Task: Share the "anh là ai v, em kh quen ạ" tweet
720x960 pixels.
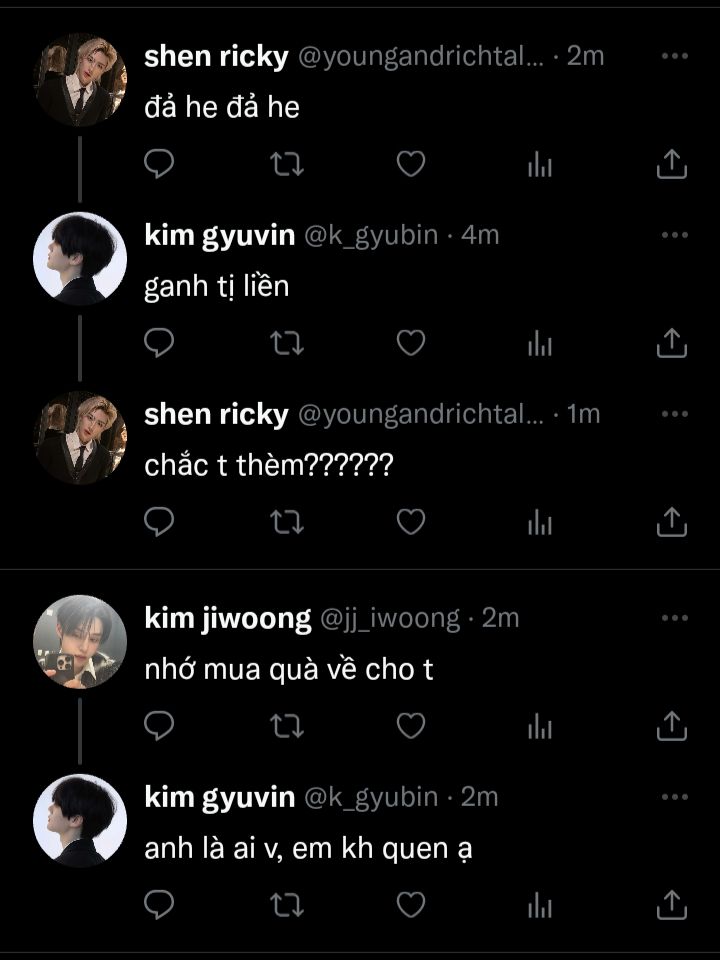Action: [672, 905]
